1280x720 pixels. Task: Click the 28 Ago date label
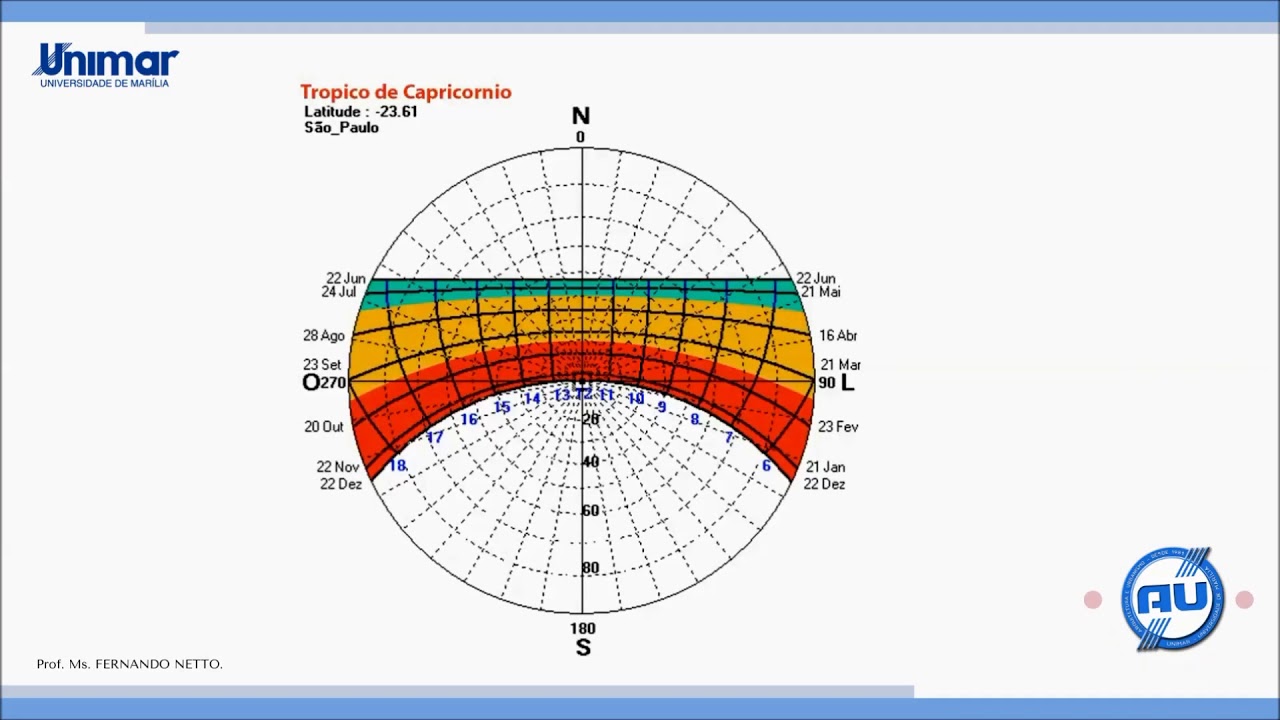[x=324, y=336]
